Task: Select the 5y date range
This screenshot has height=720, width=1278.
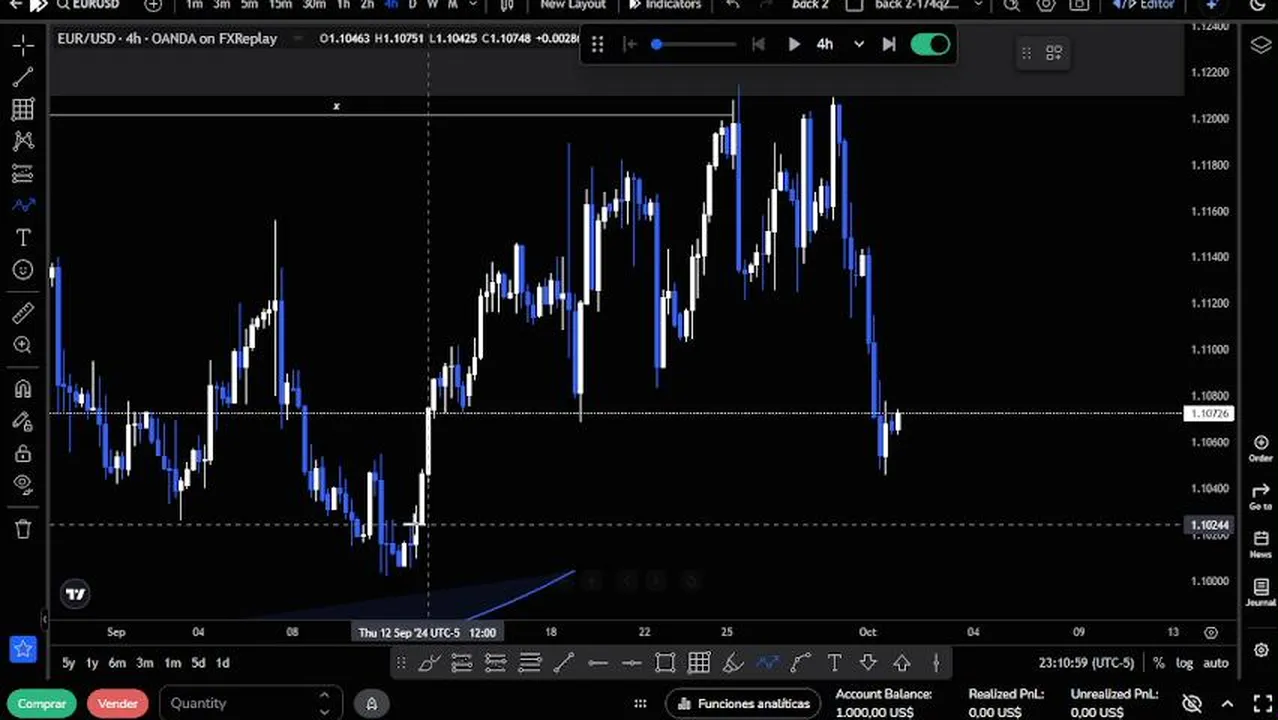Action: [68, 662]
